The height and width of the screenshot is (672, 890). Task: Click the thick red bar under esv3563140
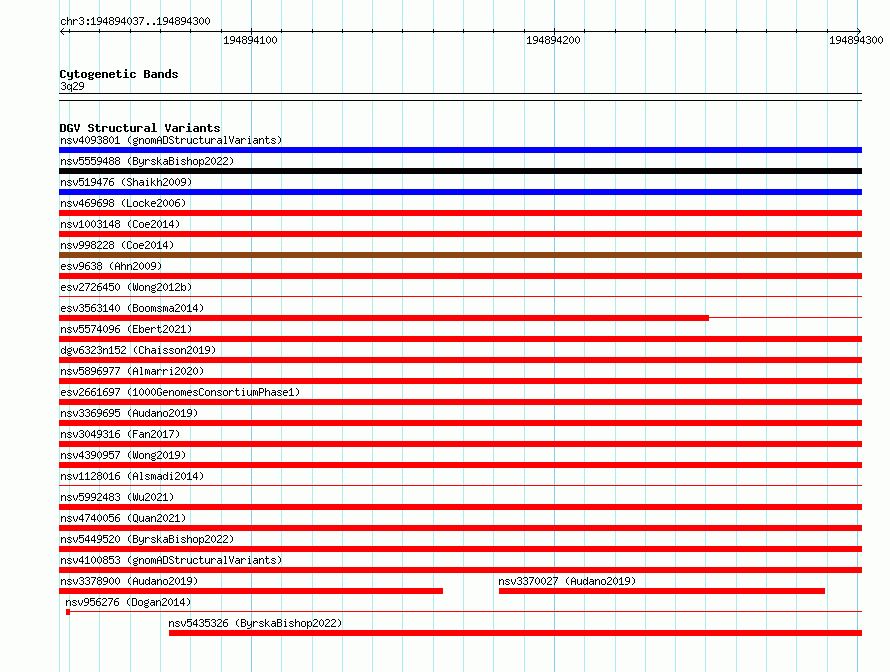click(384, 318)
